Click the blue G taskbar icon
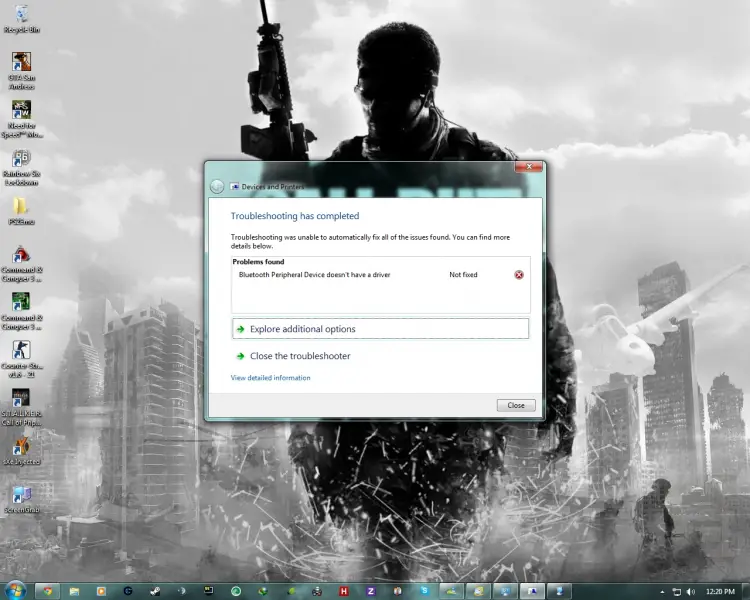 click(128, 591)
